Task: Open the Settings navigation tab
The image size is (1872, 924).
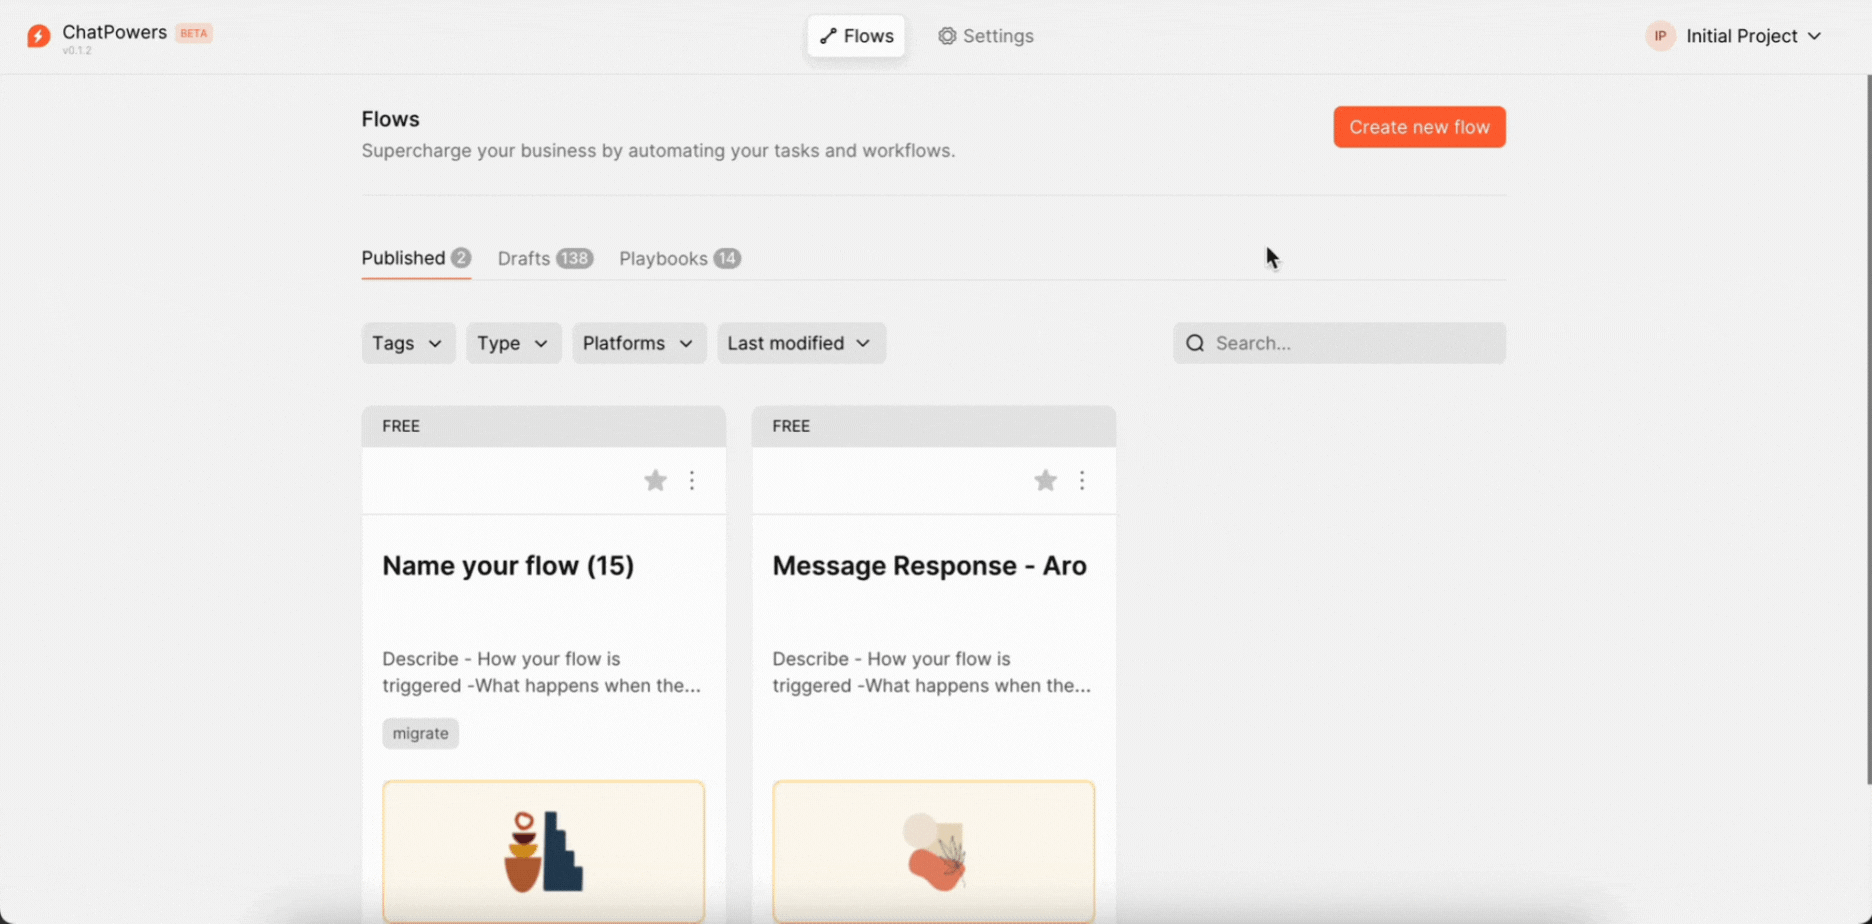Action: click(x=985, y=36)
